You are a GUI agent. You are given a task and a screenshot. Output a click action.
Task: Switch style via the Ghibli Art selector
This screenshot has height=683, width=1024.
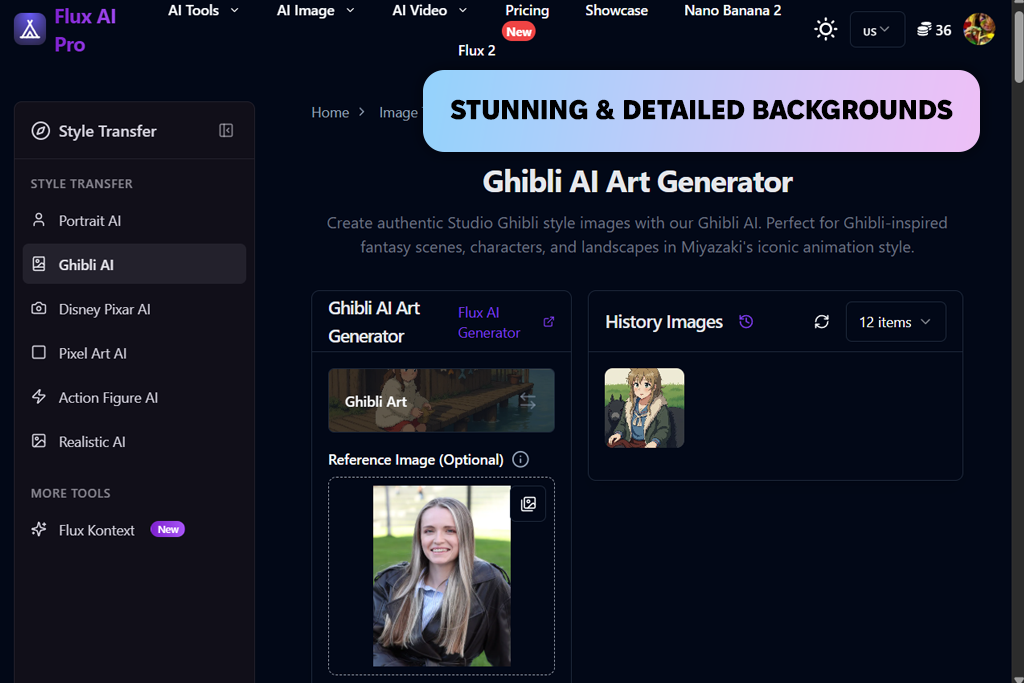point(441,400)
